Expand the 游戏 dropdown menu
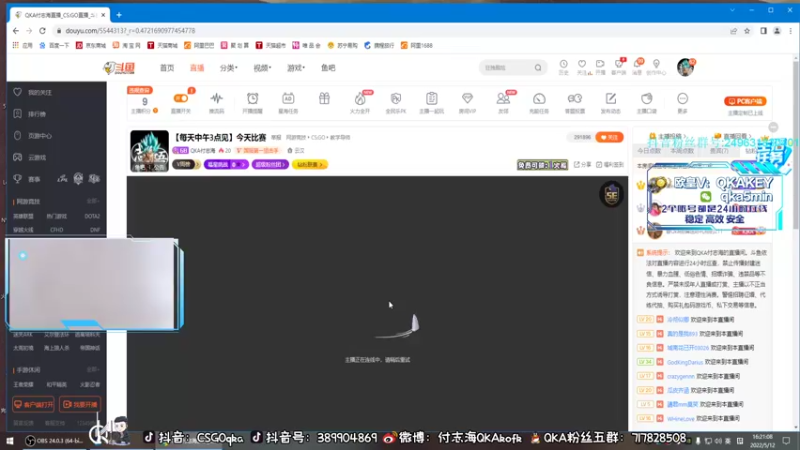 296,68
